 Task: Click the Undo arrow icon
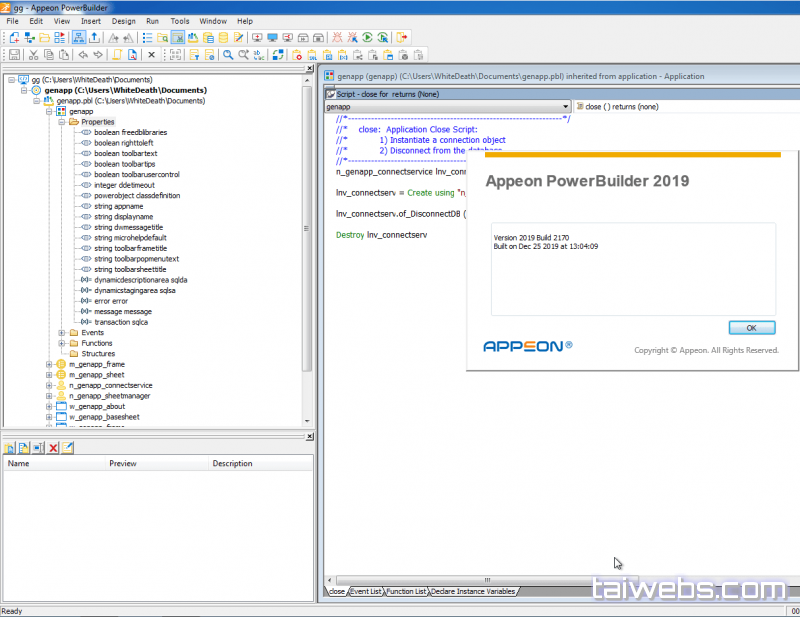coord(82,55)
